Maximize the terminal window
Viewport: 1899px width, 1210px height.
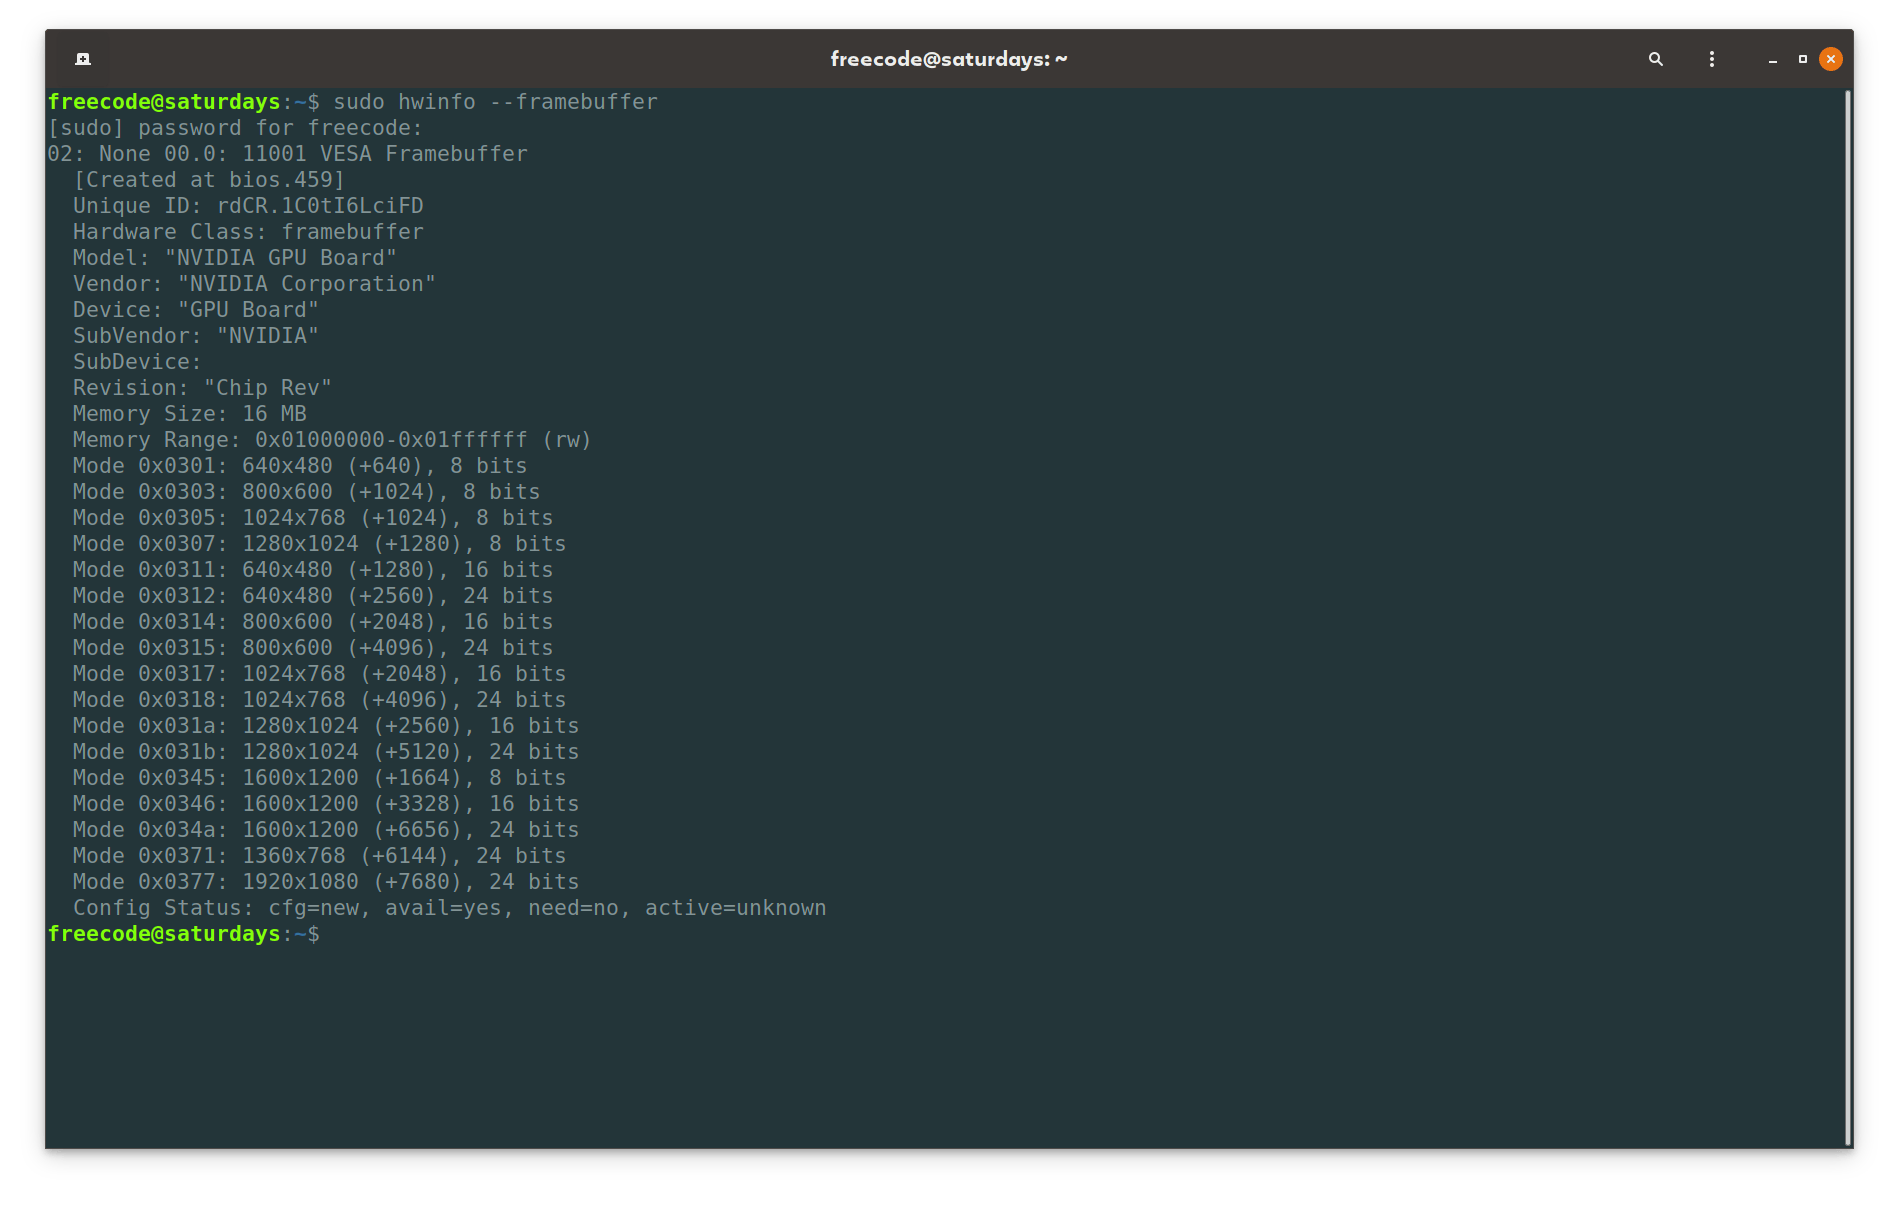click(x=1803, y=59)
